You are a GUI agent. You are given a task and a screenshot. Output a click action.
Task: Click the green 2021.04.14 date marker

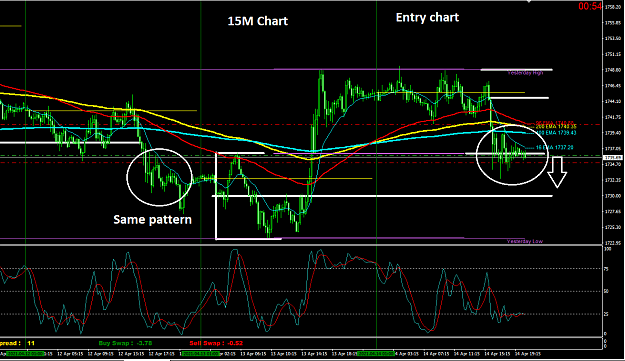tap(376, 353)
